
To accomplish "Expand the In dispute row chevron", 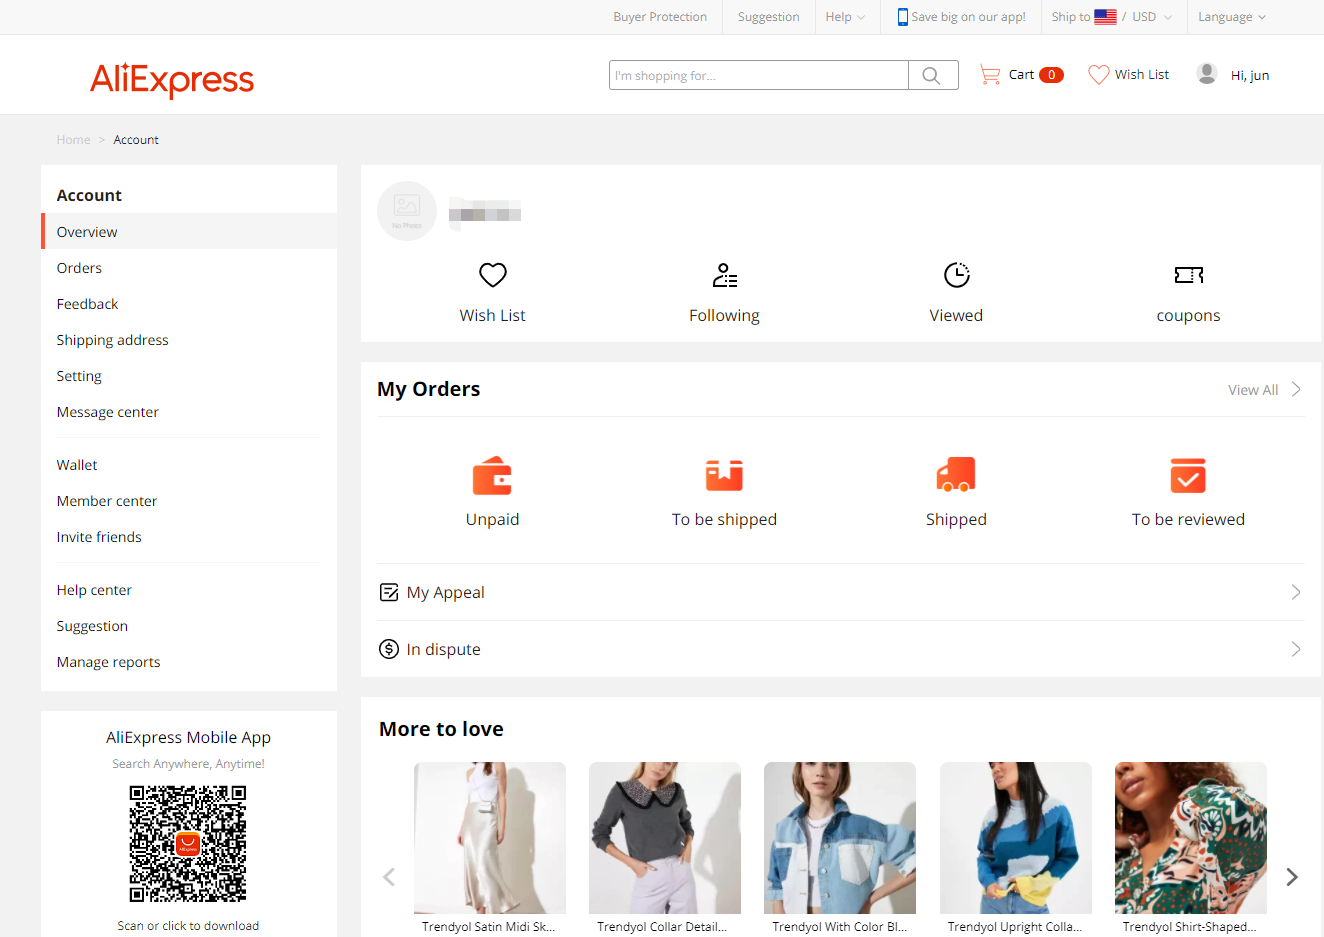I will coord(1296,649).
